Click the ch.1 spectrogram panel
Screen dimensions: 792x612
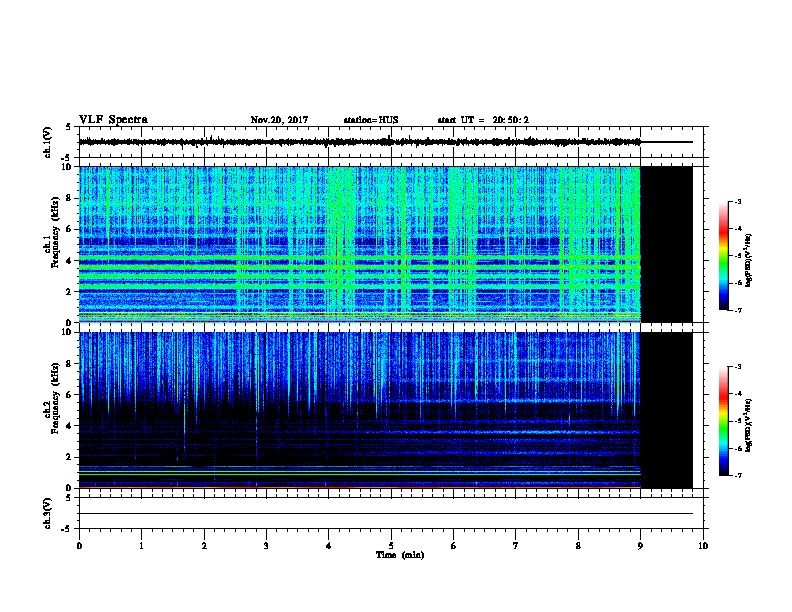click(x=359, y=244)
